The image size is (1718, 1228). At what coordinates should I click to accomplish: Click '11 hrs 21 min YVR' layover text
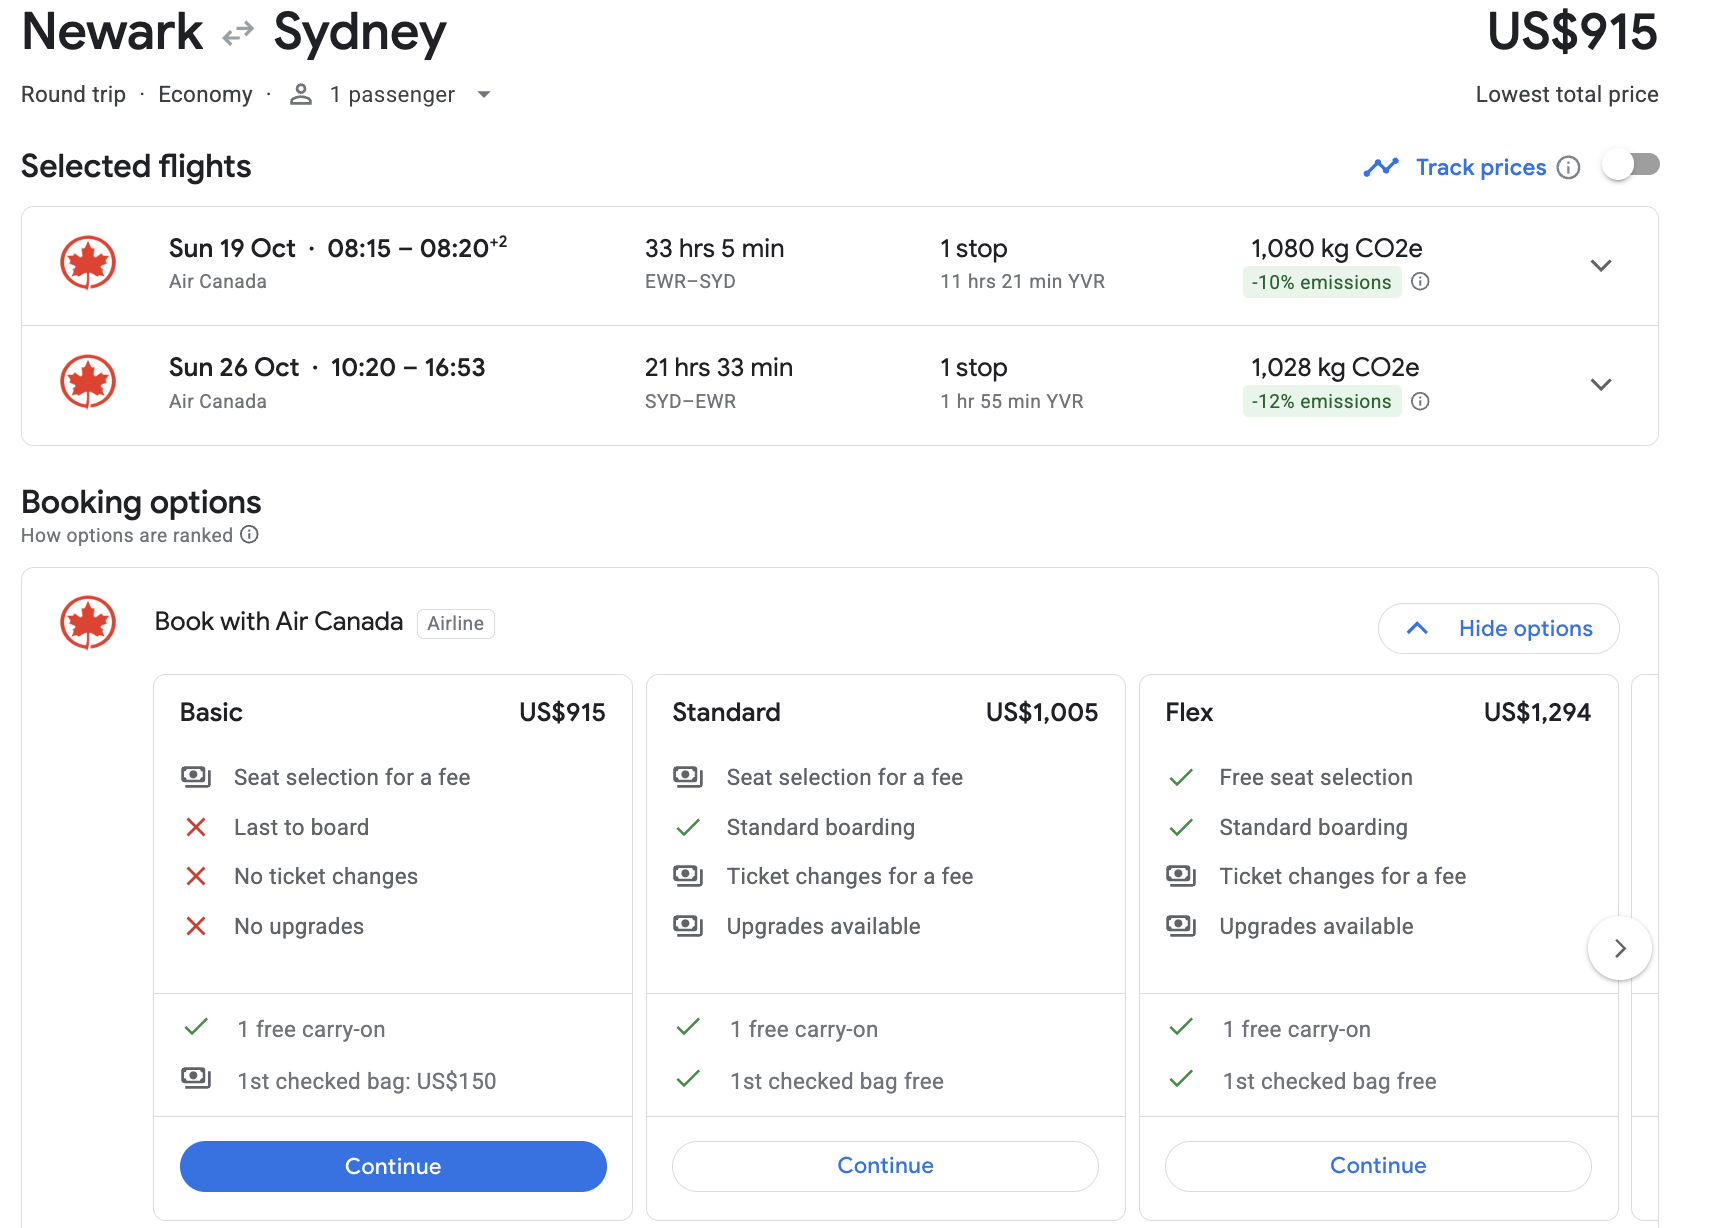1022,282
